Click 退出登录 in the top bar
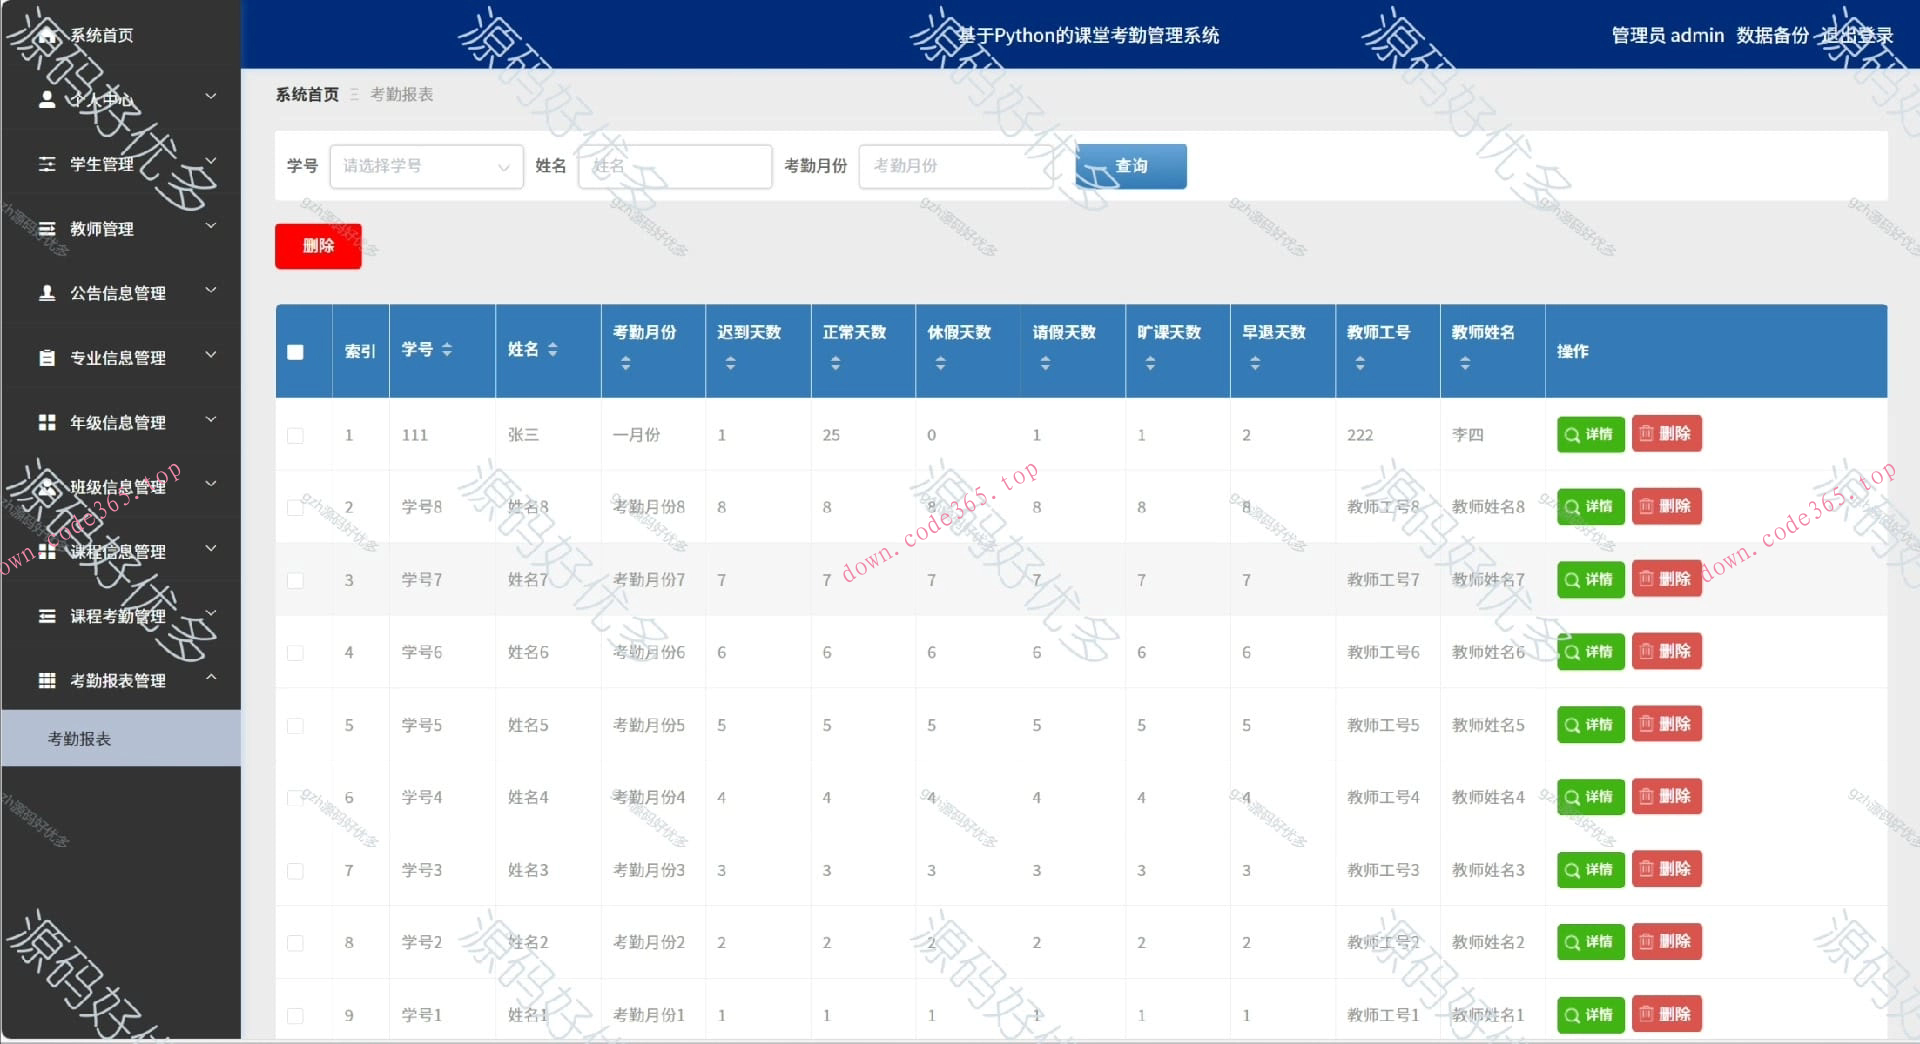 (x=1857, y=35)
